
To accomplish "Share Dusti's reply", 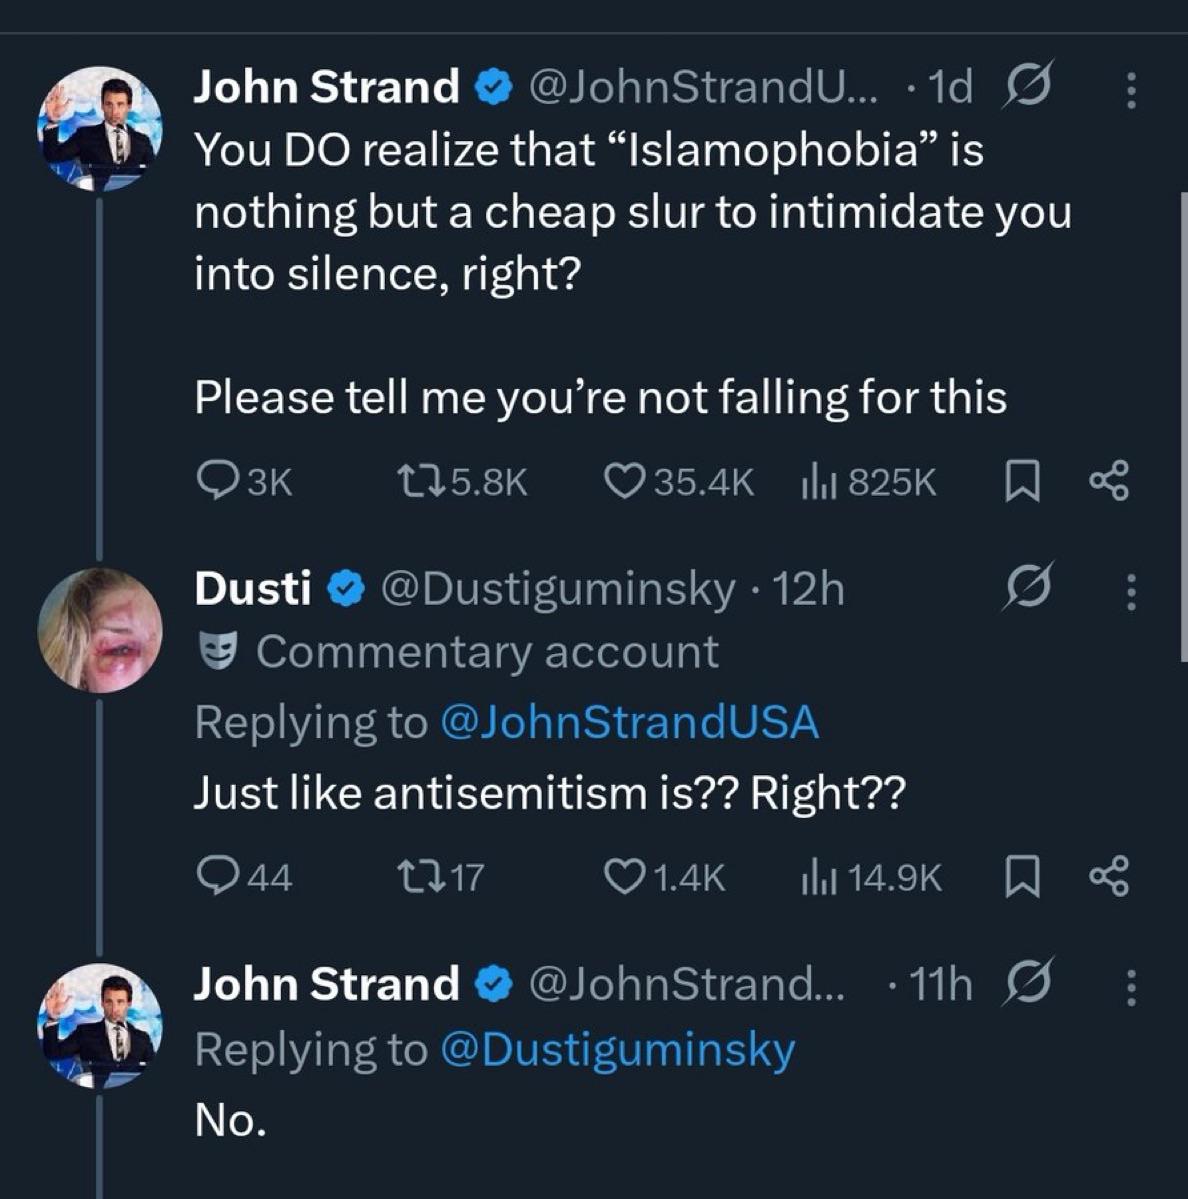I will 1109,876.
